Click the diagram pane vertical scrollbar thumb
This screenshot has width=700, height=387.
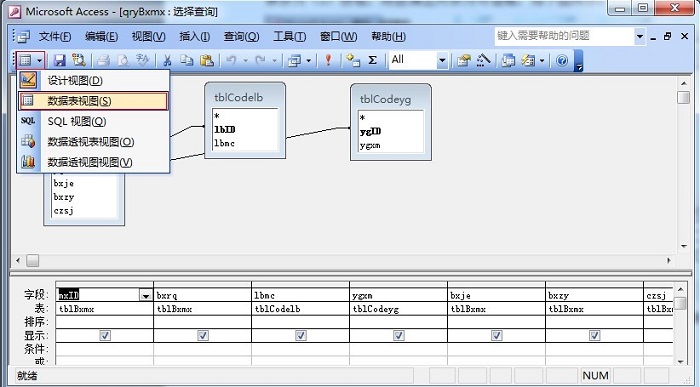click(x=683, y=97)
